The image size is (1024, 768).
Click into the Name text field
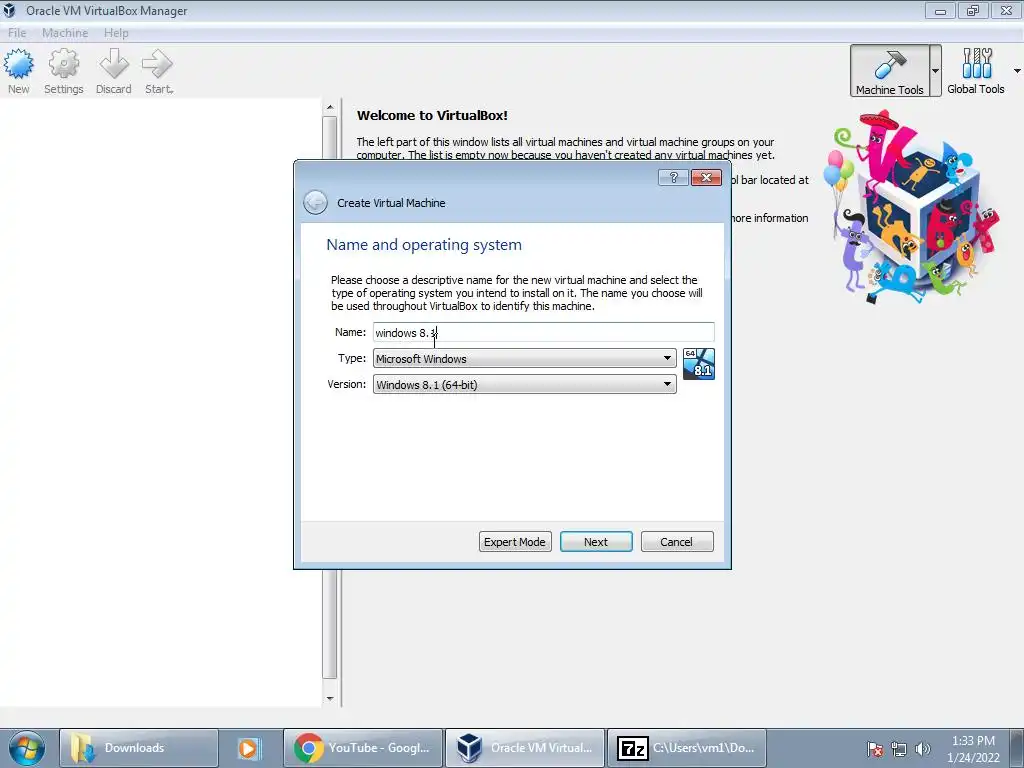click(x=543, y=332)
